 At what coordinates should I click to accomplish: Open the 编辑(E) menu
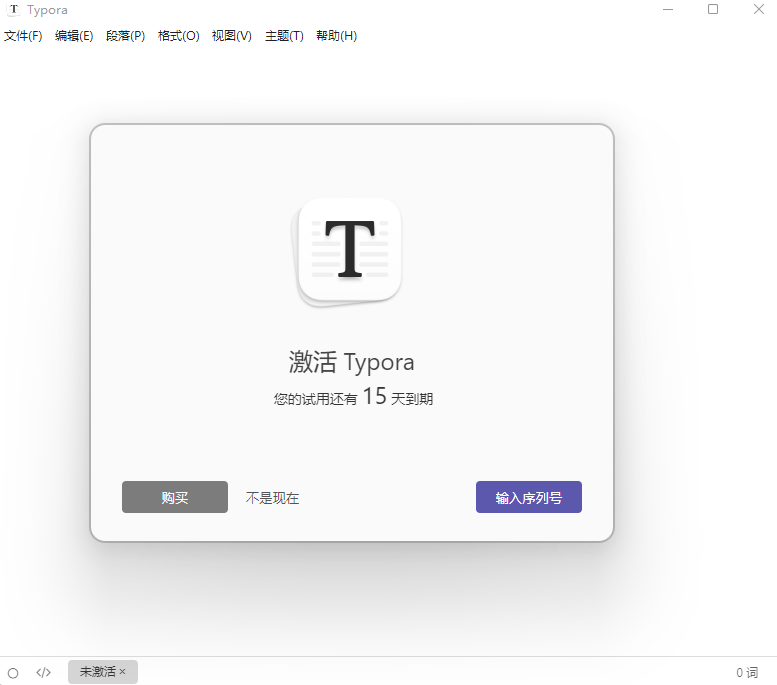click(x=74, y=36)
